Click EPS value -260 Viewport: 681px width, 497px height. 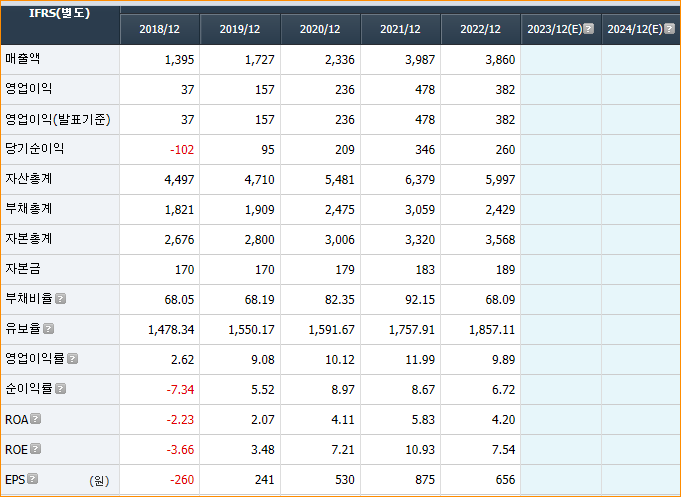pos(182,480)
